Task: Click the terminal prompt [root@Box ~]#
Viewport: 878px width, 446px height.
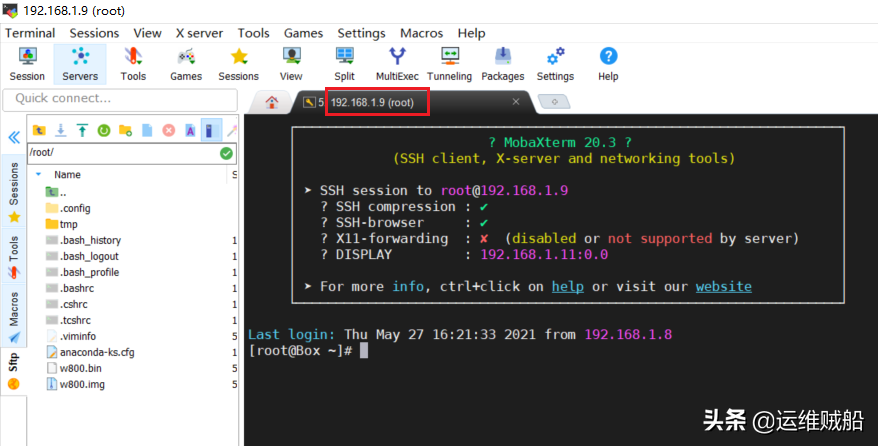Action: pos(300,351)
